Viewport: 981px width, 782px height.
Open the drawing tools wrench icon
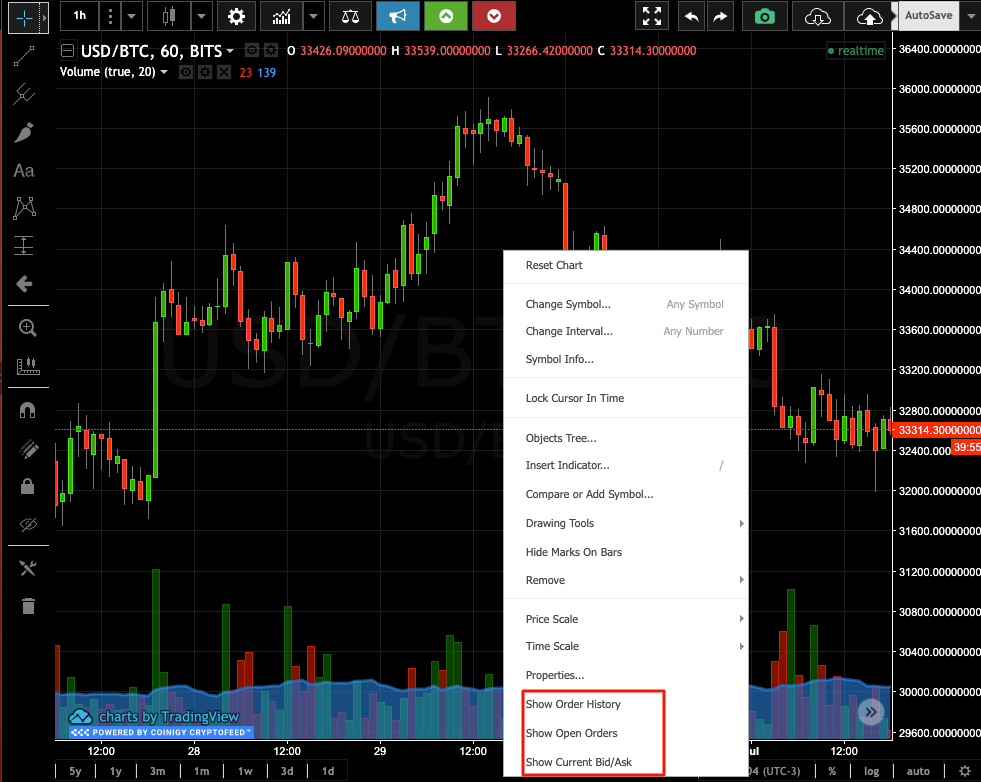coord(28,568)
